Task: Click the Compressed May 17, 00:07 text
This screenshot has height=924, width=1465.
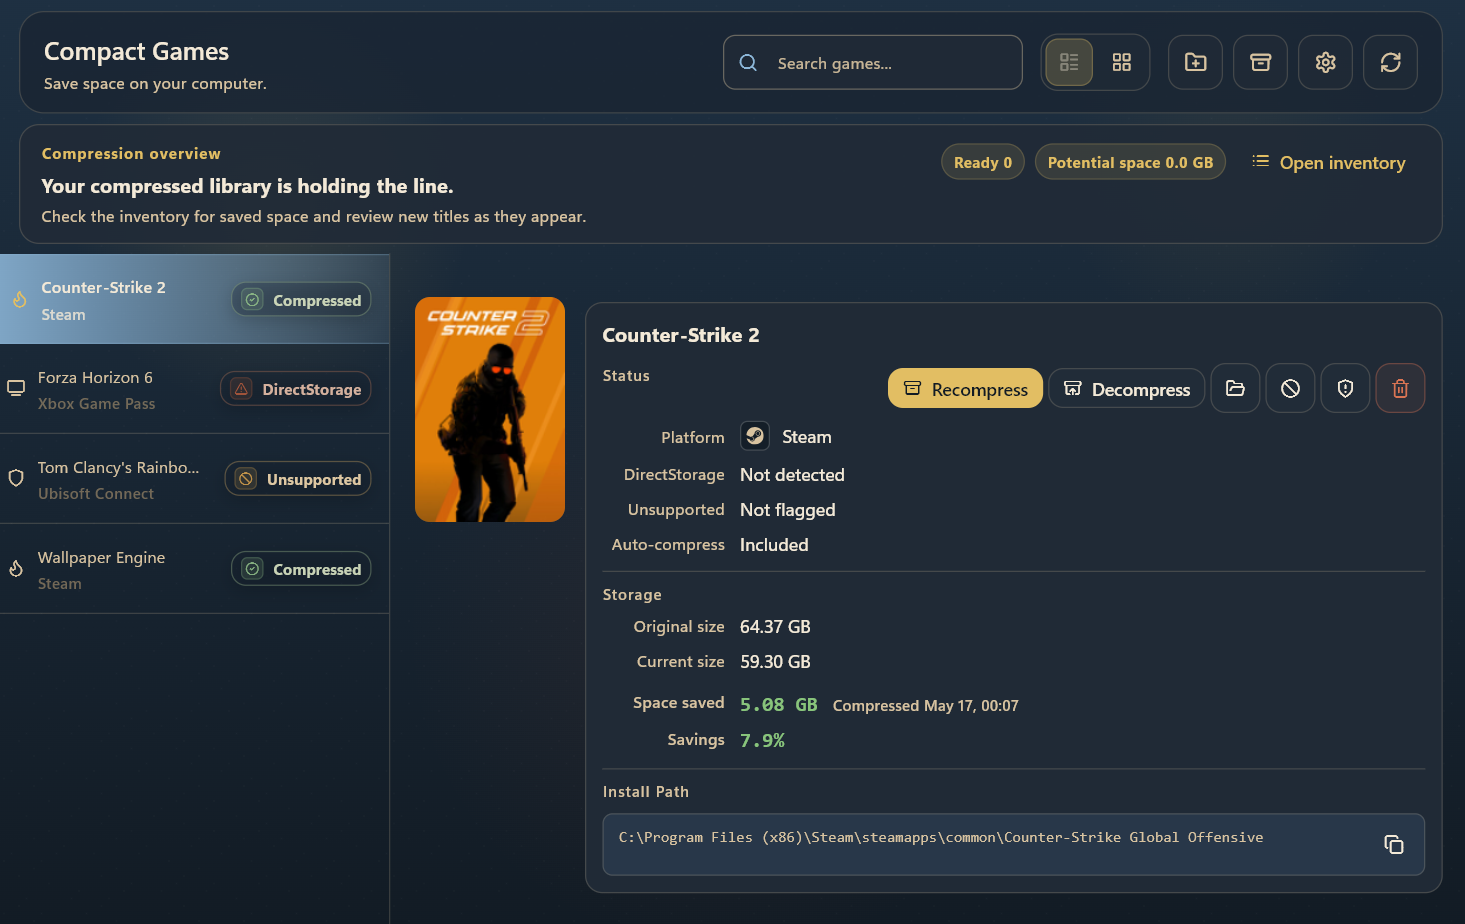Action: 926,705
